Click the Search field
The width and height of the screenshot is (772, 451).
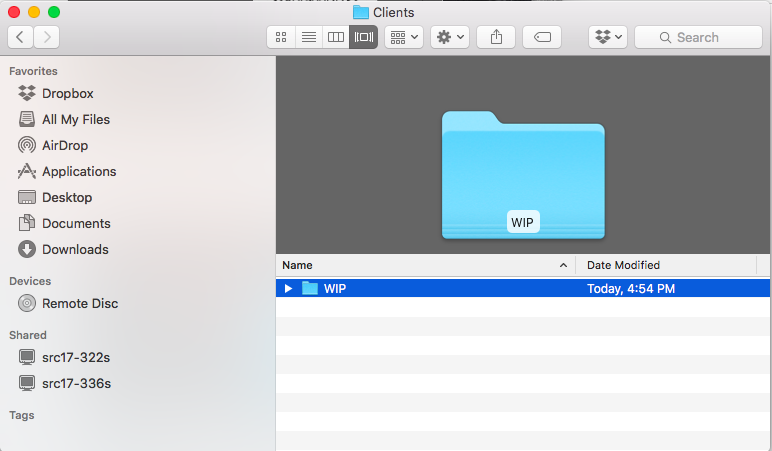click(698, 37)
